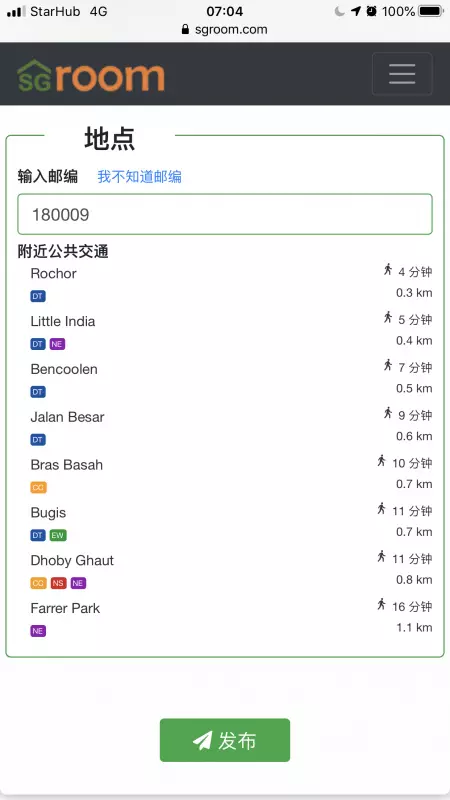Focus the postal code field showing 180009
Screen dimensions: 450x800
(225, 214)
